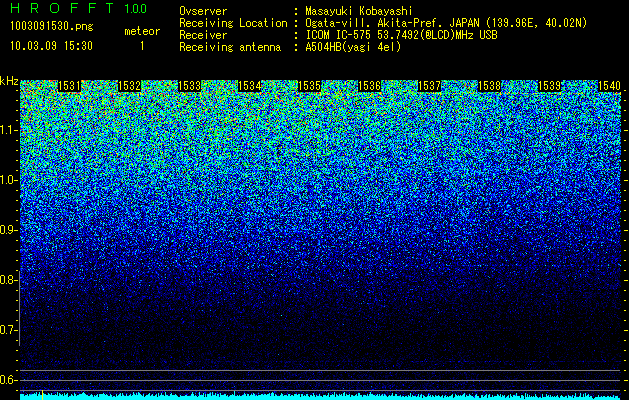Click the kHz axis unit label
Image resolution: width=629 pixels, height=400 pixels.
coord(9,81)
